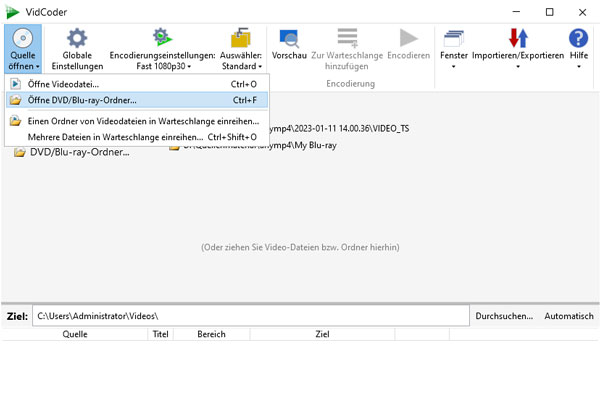Open the Hilfe question mark icon
Screen dimensions: 600x410
(x=579, y=38)
